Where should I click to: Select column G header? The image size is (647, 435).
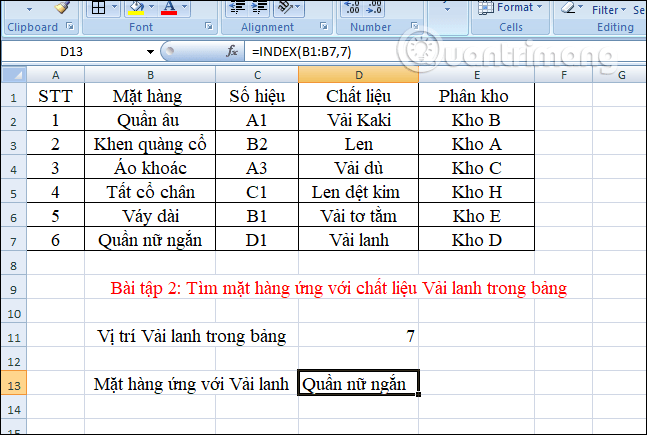621,75
